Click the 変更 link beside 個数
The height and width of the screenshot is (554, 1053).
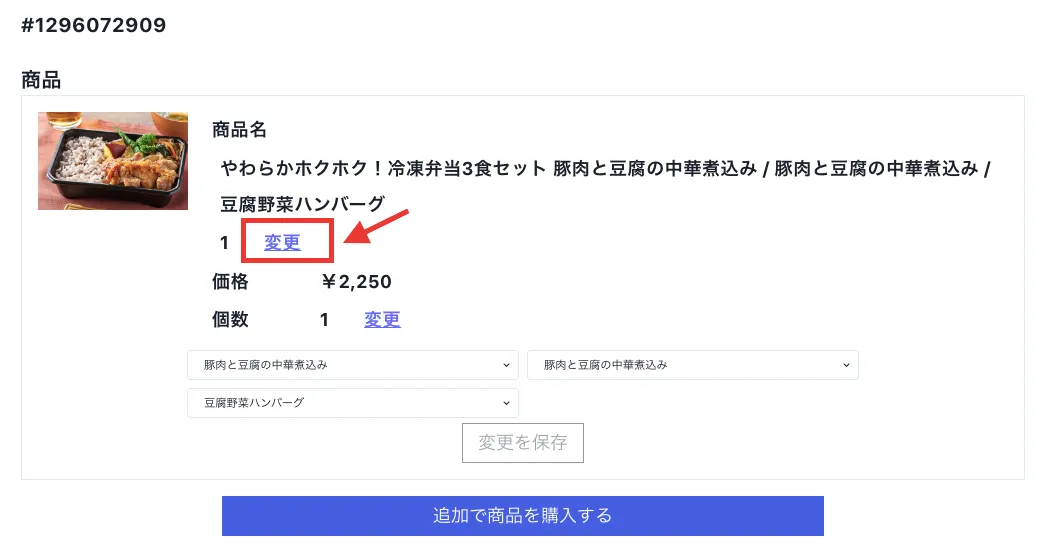(382, 320)
